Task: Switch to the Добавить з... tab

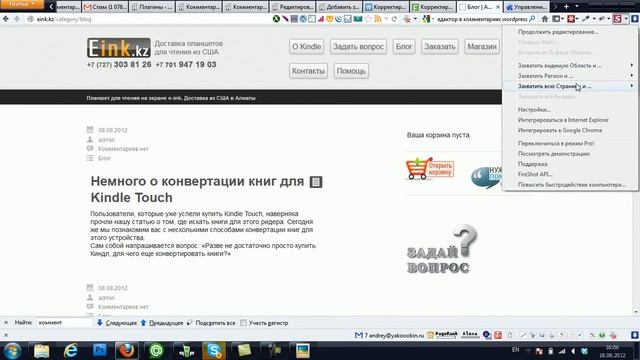Action: point(340,7)
